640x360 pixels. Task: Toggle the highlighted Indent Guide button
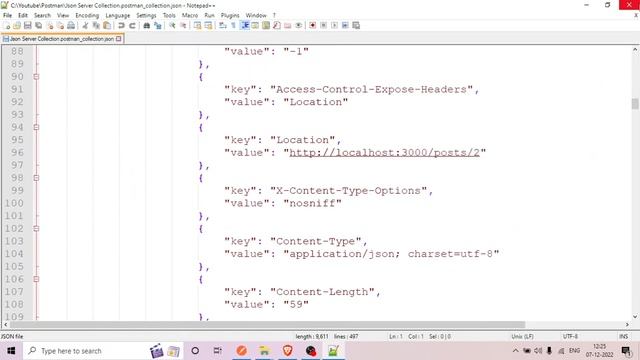[x=244, y=25]
